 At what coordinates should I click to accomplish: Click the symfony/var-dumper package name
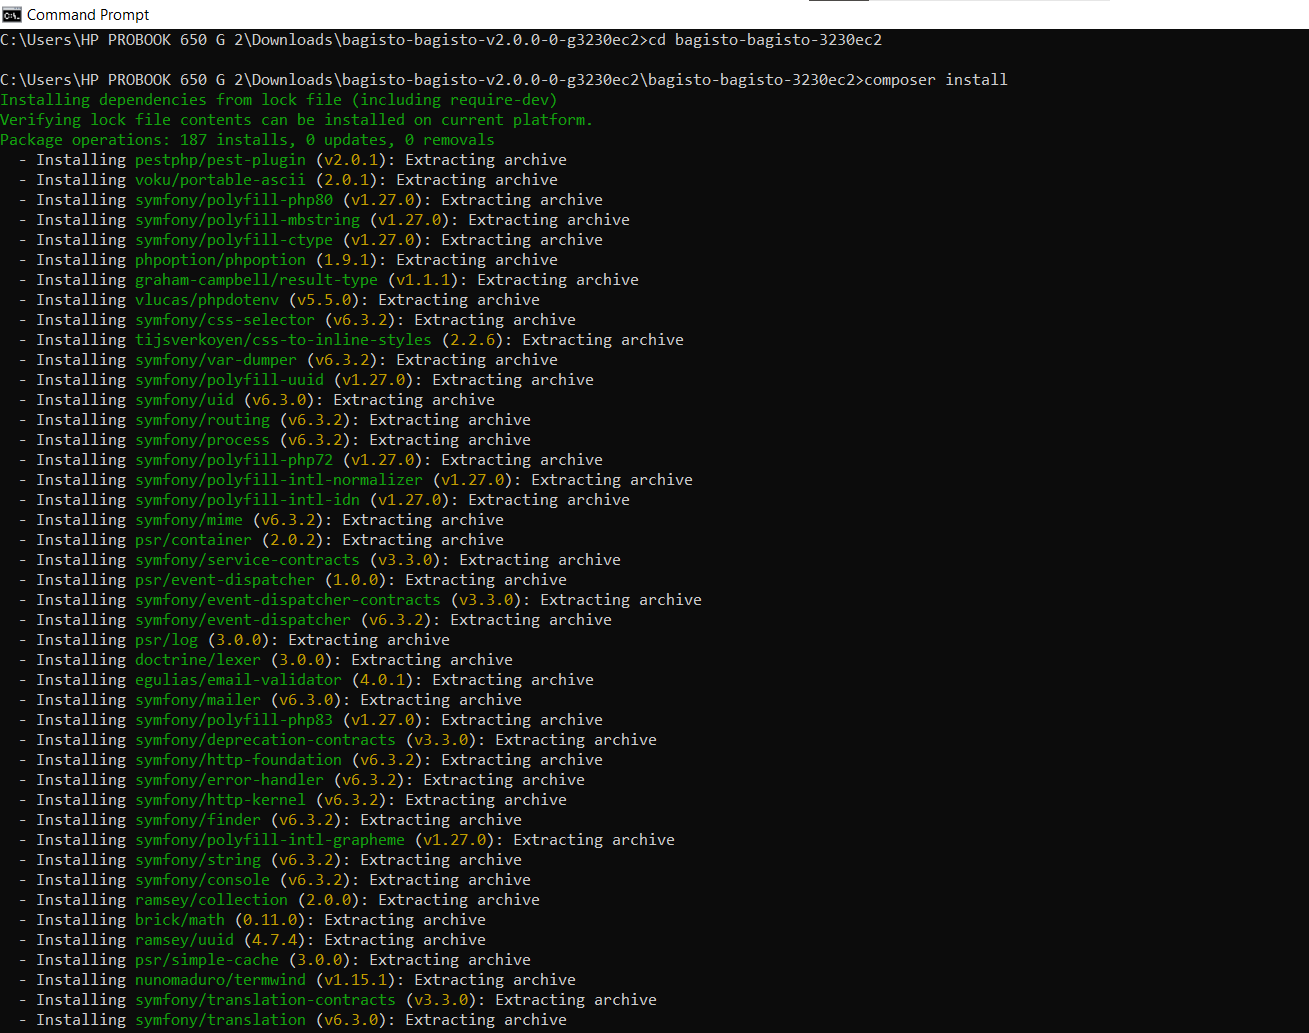pos(216,360)
